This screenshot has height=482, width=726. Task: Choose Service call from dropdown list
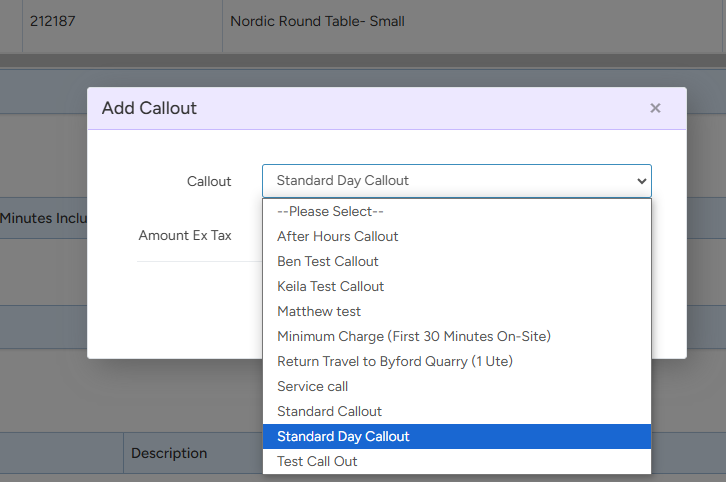tap(312, 387)
